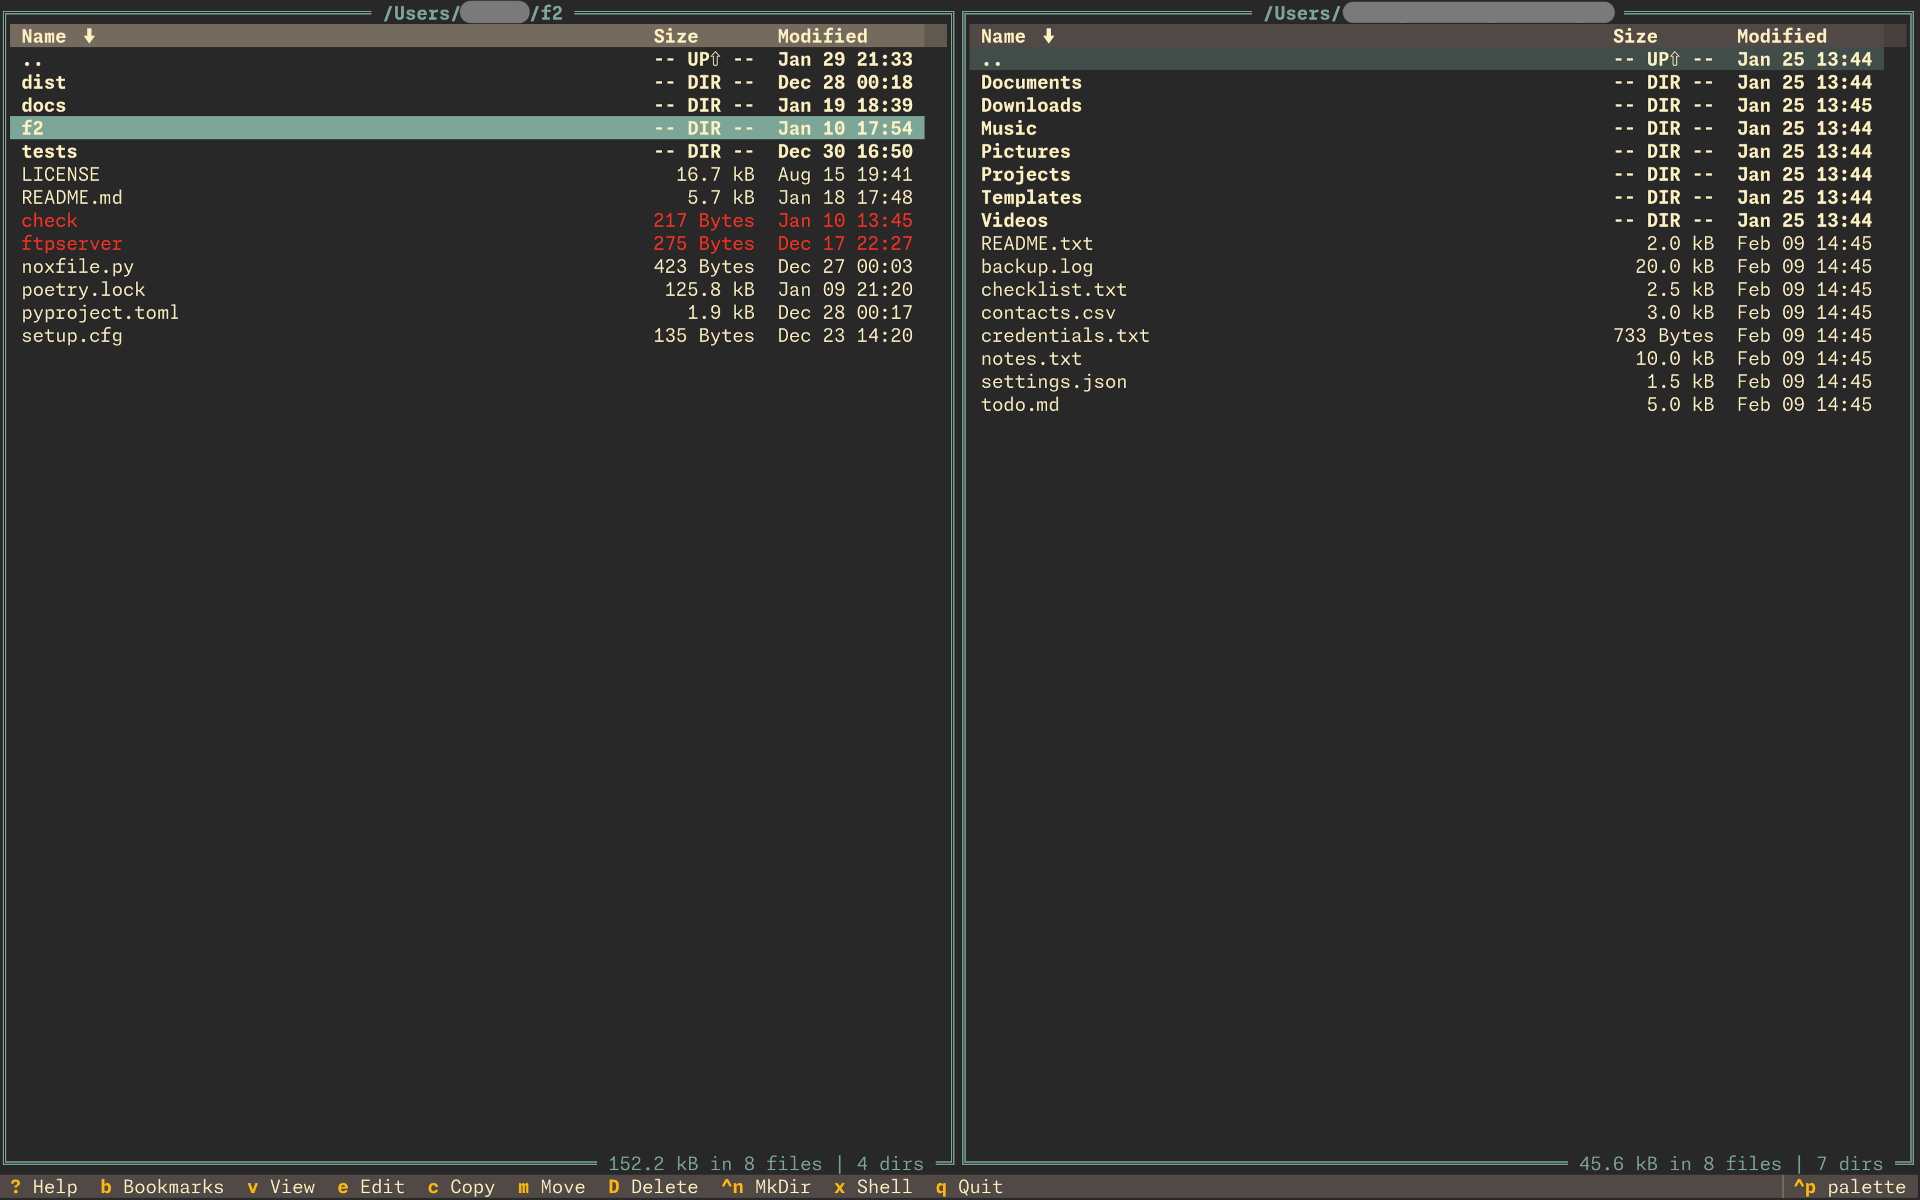Click the 733 Bytes size of credentials.txt
The height and width of the screenshot is (1200, 1920).
point(1663,335)
